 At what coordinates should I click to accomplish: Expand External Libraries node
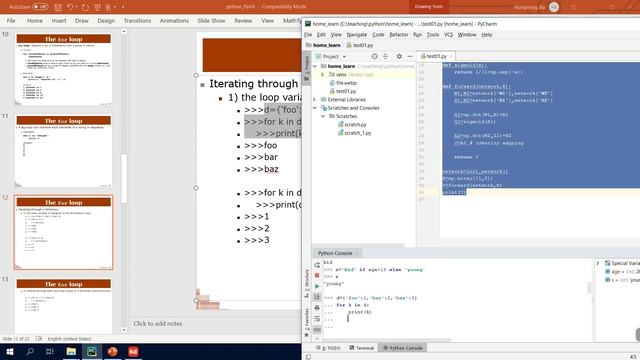point(315,100)
